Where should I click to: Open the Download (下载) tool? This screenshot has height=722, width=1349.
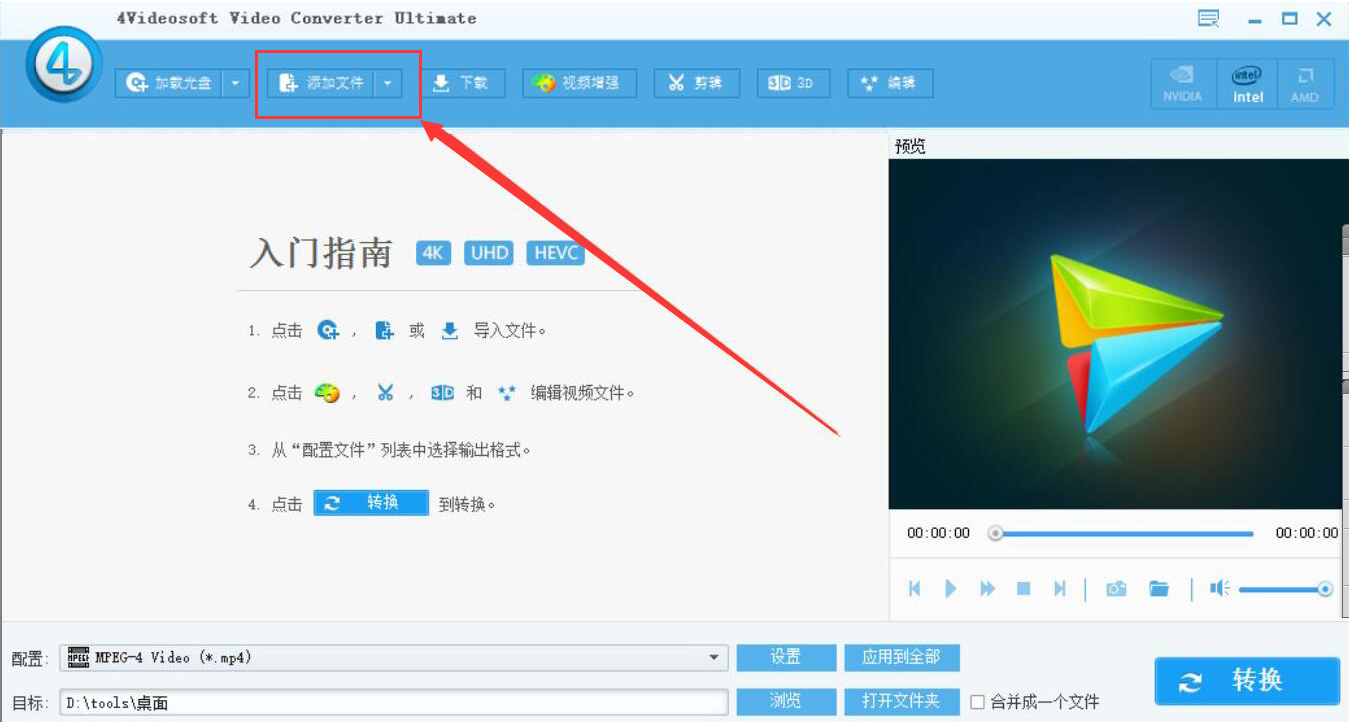(x=462, y=83)
